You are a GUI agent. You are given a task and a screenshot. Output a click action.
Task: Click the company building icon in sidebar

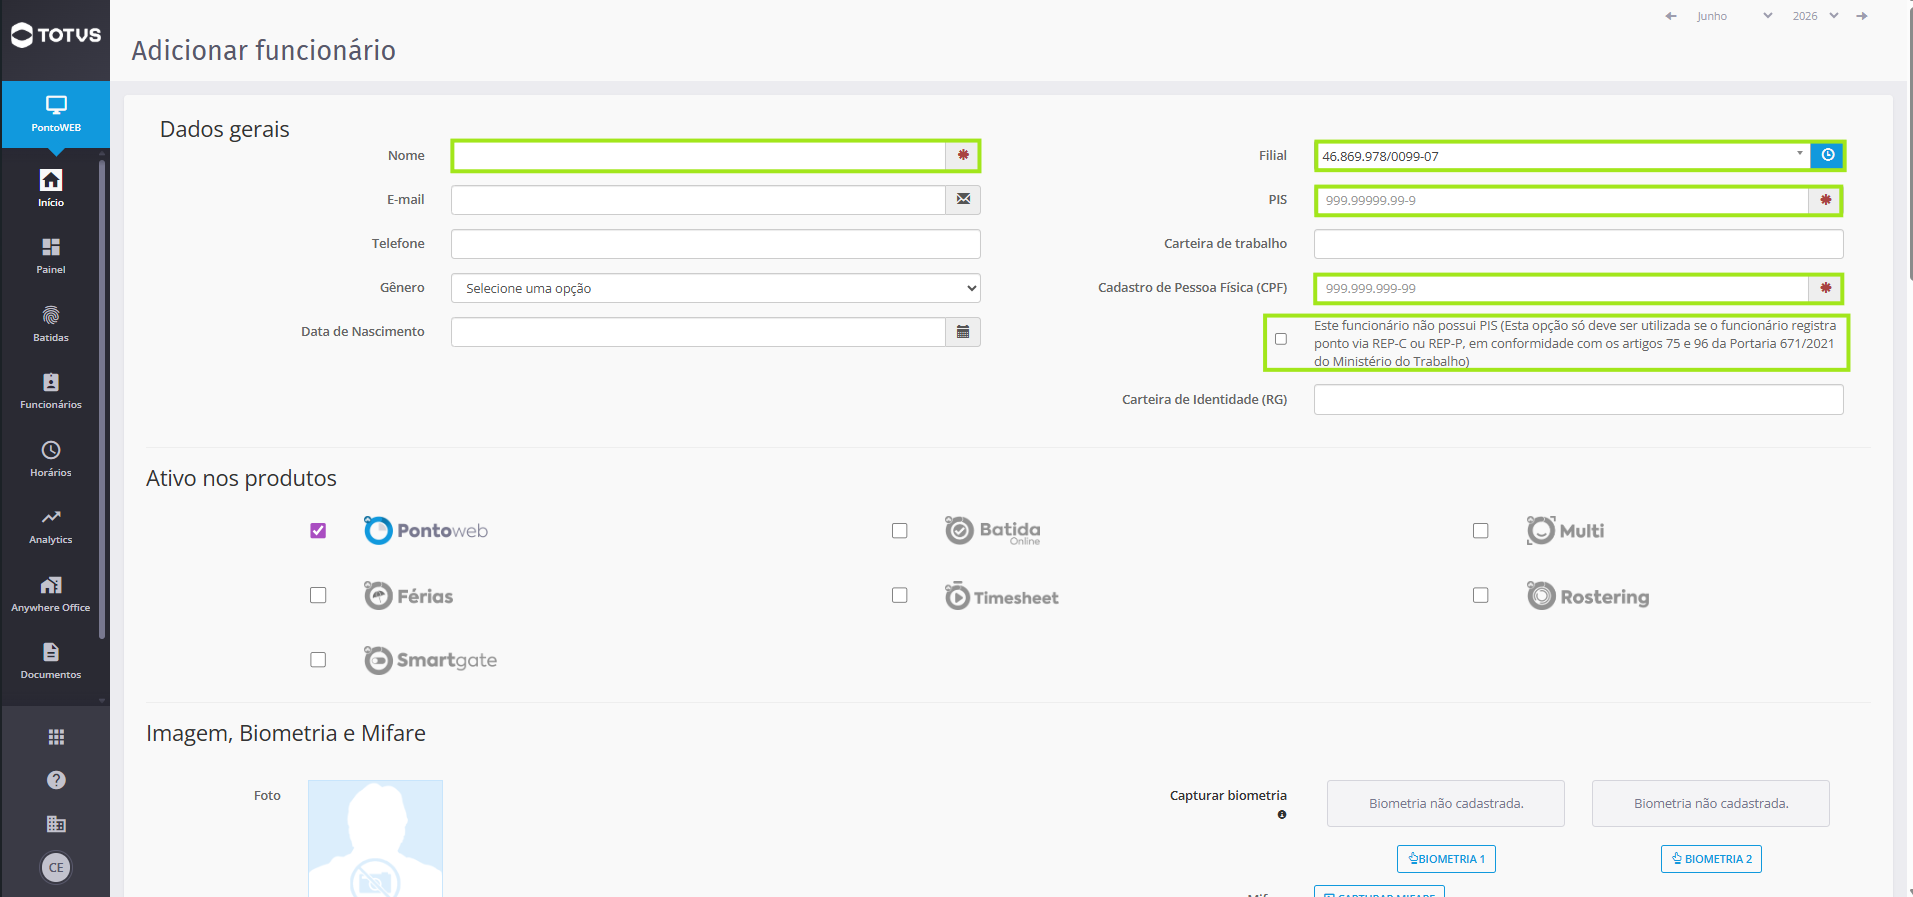click(56, 824)
